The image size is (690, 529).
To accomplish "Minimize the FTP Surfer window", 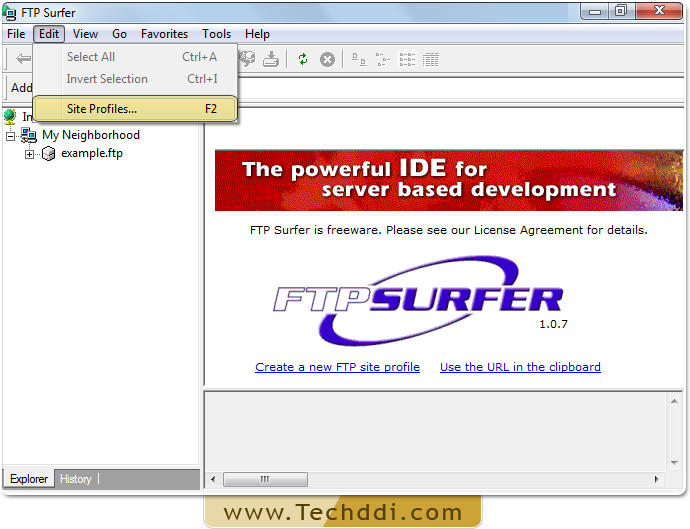I will 595,11.
